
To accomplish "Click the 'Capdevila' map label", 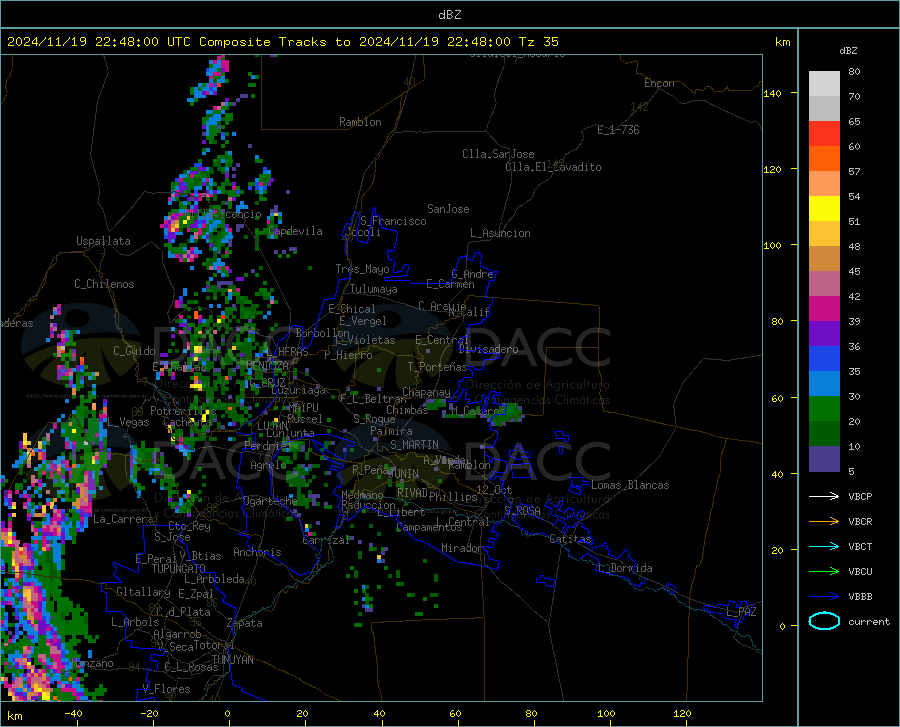I will coord(295,231).
